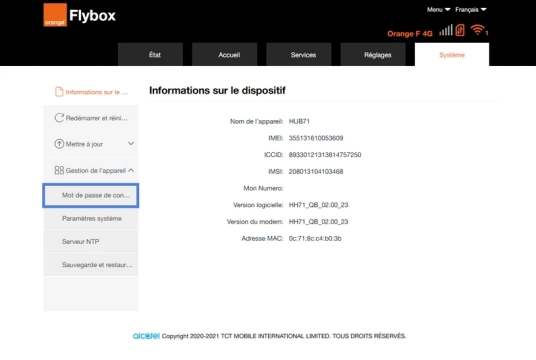The width and height of the screenshot is (536, 360).
Task: Expand the Mettre à jour chevron
Action: (131, 144)
